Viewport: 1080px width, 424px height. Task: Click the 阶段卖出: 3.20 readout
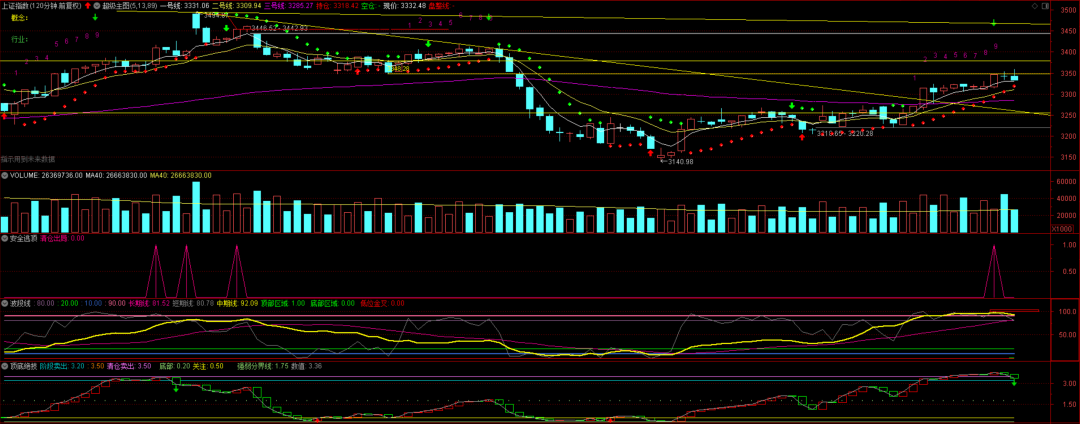[x=62, y=366]
